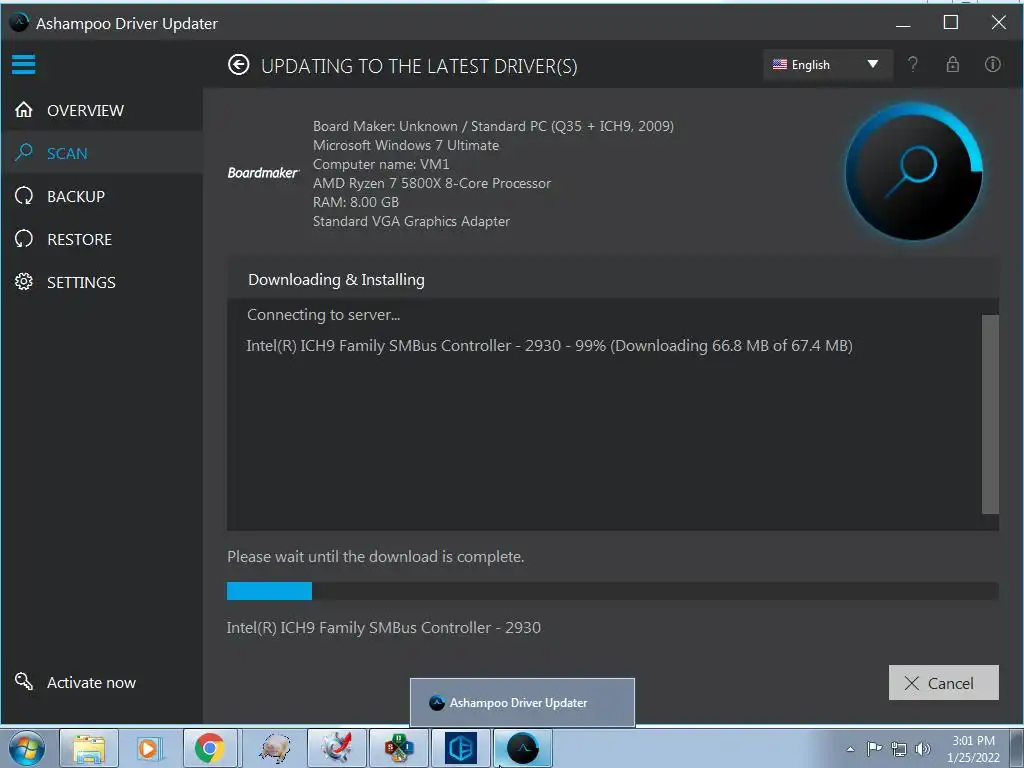Screen dimensions: 1024x768
Task: Open the Settings section
Action: [x=102, y=282]
